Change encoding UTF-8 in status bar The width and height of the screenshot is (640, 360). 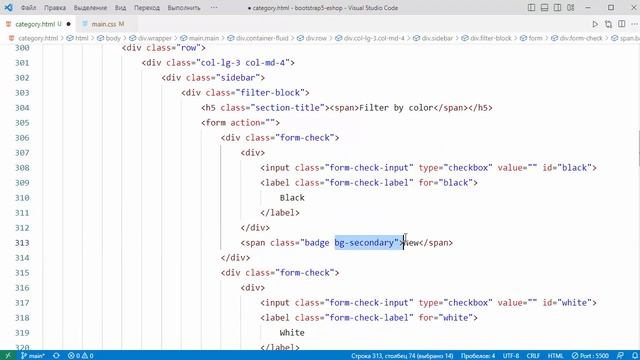tap(511, 356)
